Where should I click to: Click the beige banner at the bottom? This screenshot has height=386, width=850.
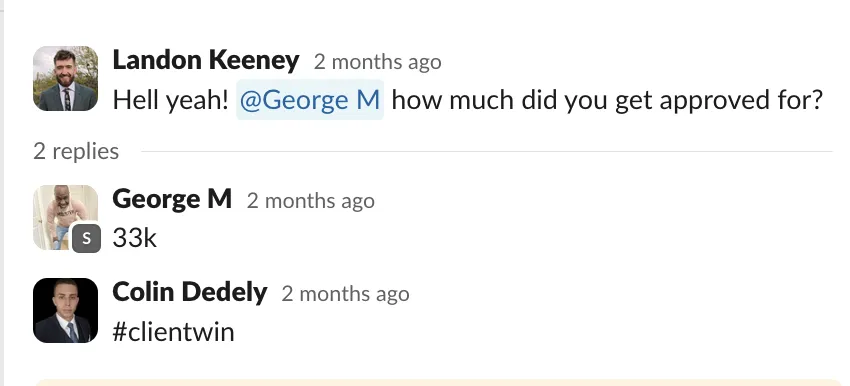pos(438,383)
